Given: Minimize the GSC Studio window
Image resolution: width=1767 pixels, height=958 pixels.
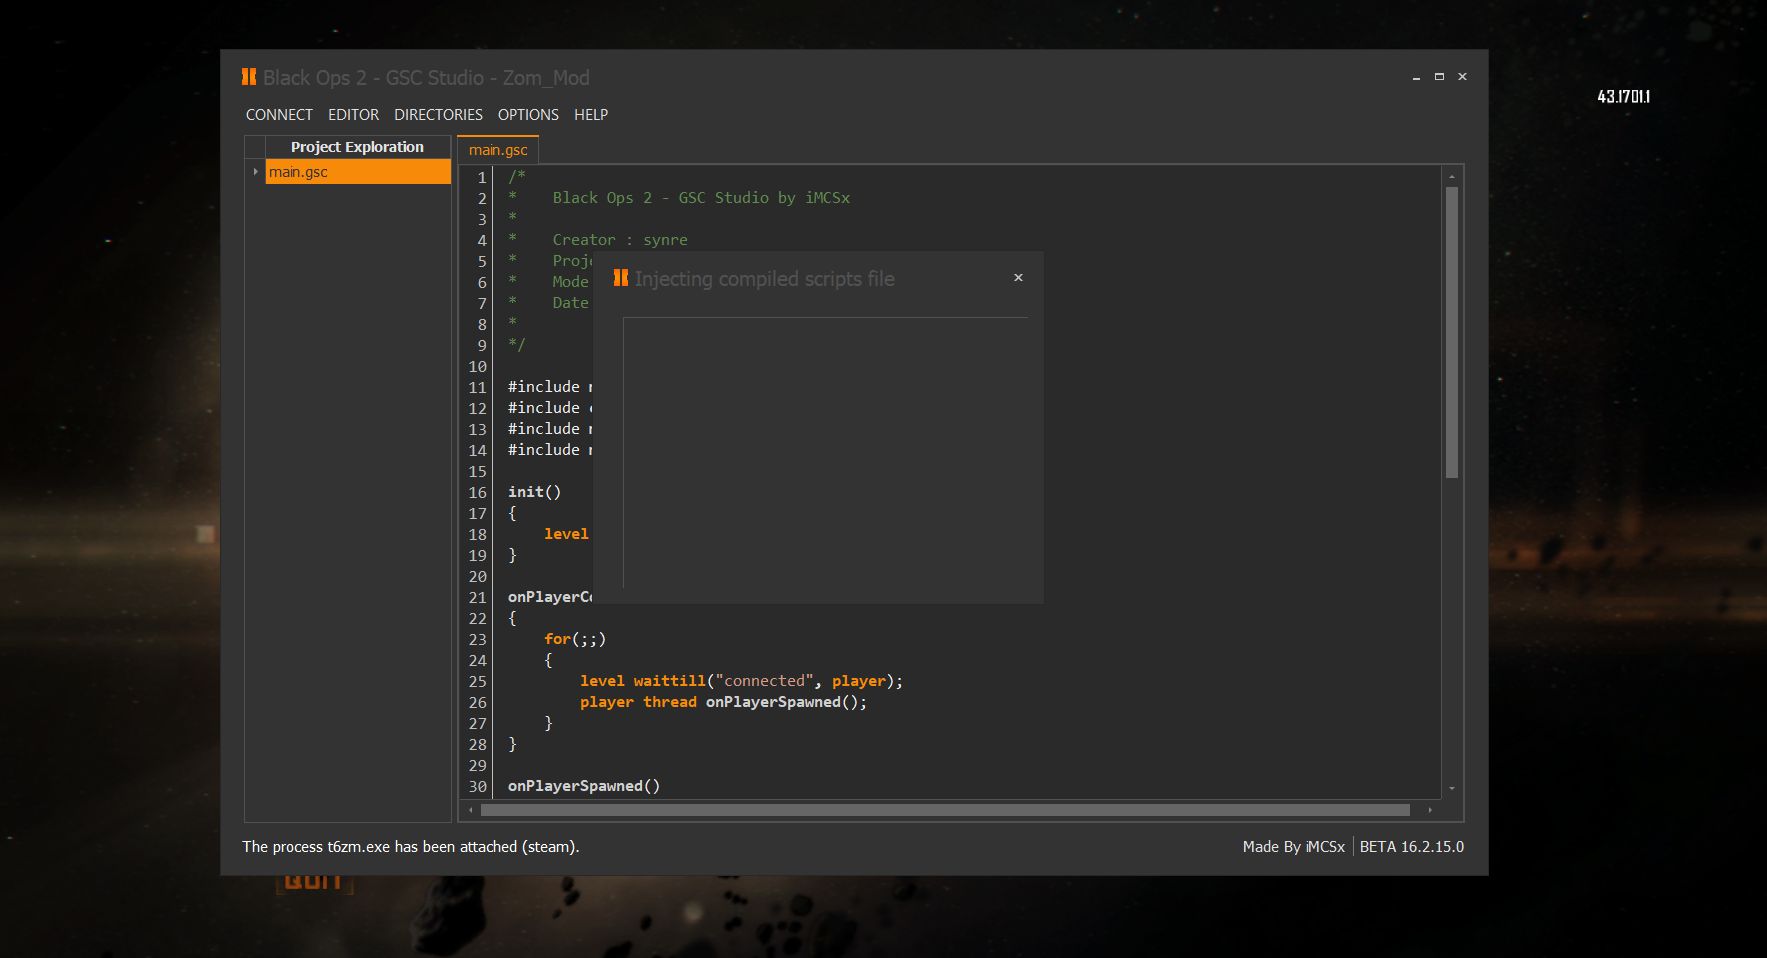Looking at the screenshot, I should 1416,77.
